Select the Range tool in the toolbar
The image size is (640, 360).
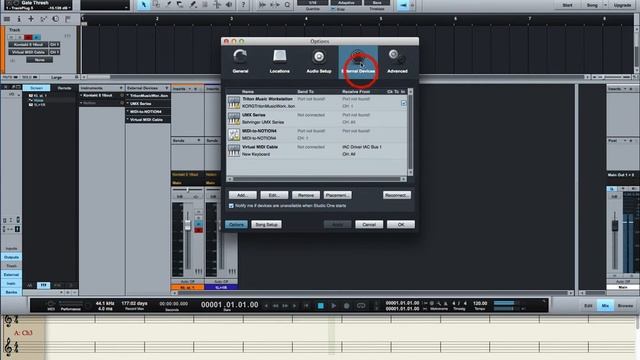[x=156, y=5]
